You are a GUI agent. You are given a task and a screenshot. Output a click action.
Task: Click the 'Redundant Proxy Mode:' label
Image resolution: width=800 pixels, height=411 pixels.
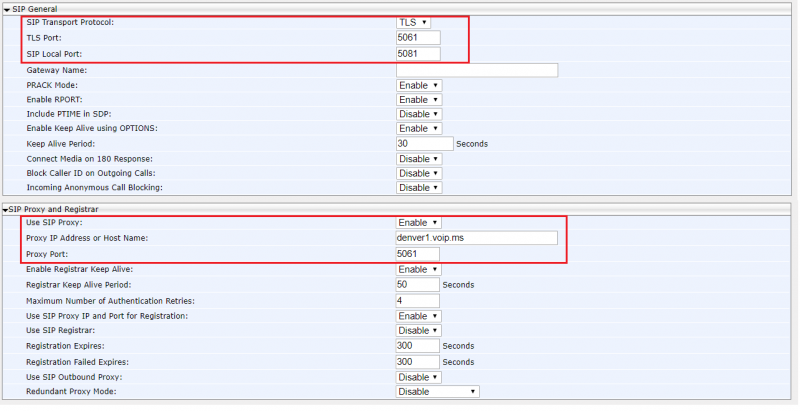[71, 392]
